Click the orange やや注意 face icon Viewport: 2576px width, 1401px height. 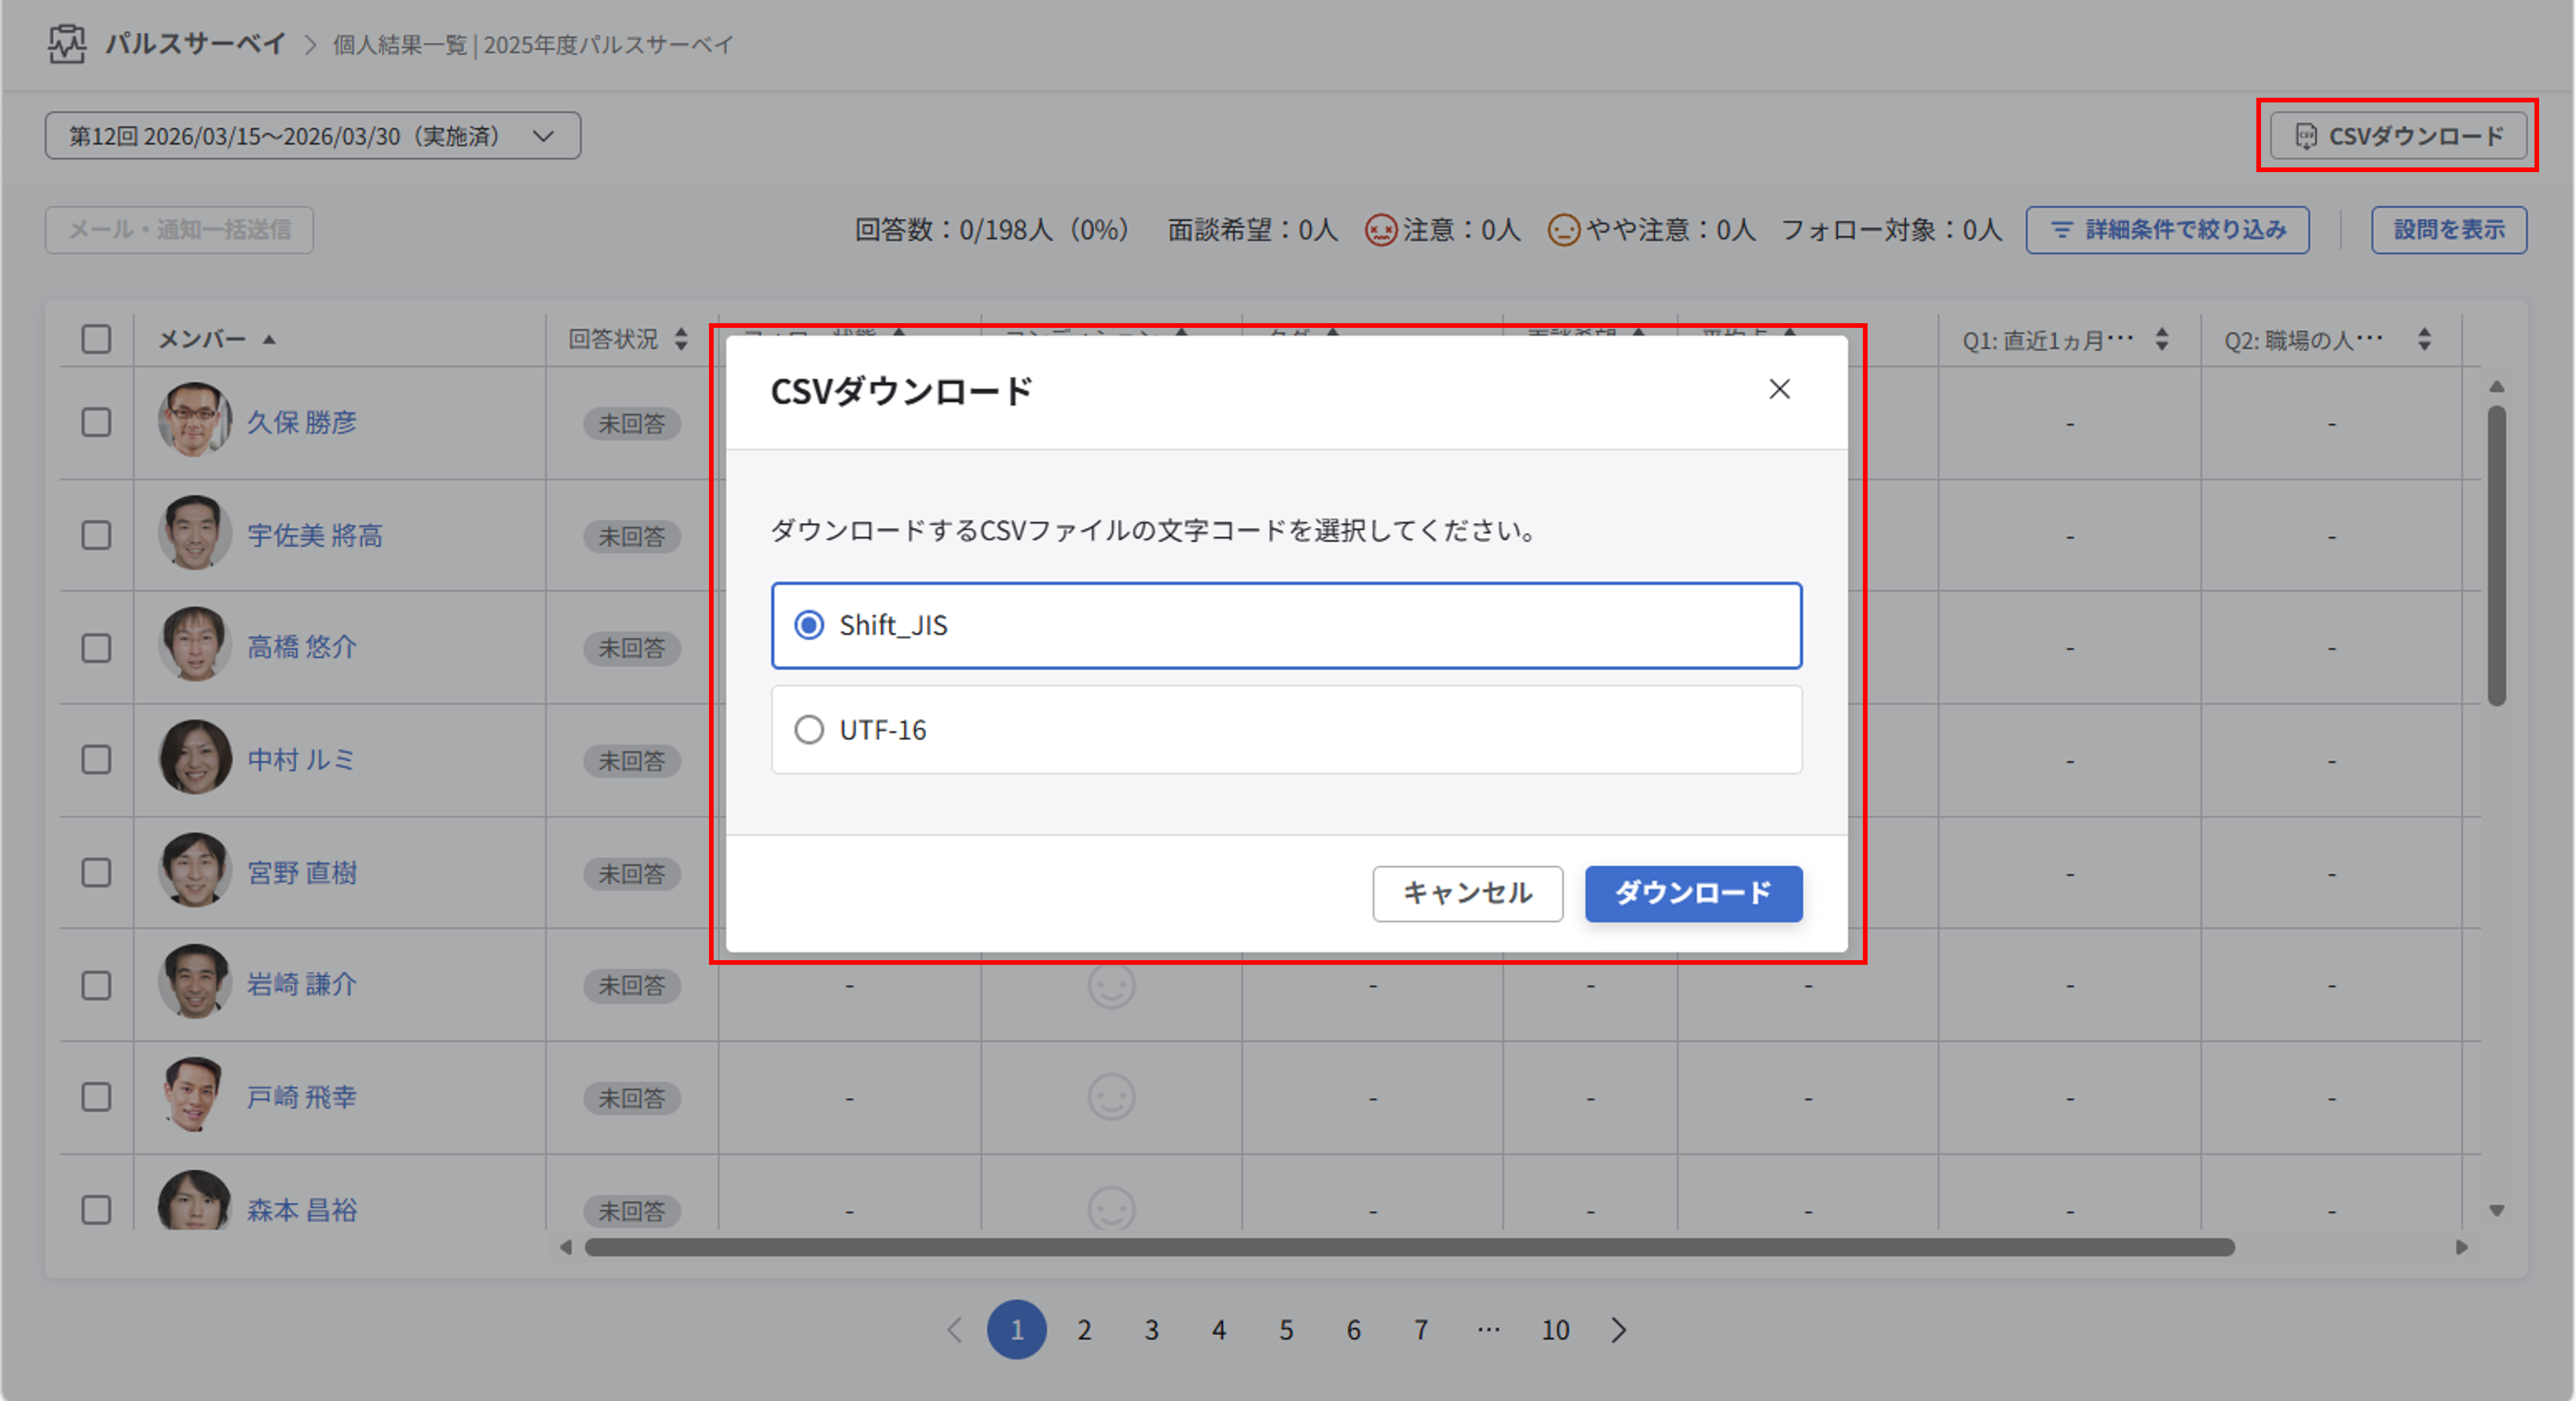tap(1563, 230)
